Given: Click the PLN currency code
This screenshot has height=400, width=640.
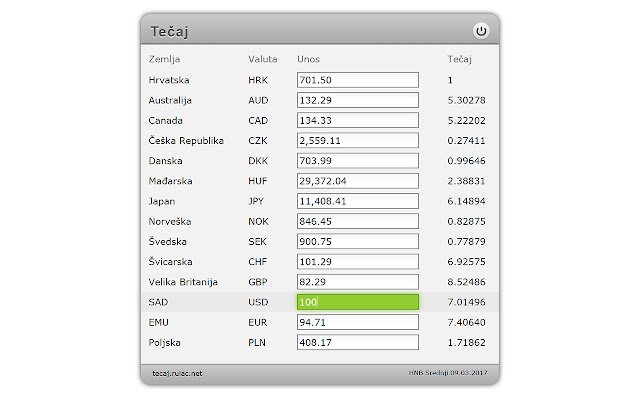Looking at the screenshot, I should tap(257, 342).
